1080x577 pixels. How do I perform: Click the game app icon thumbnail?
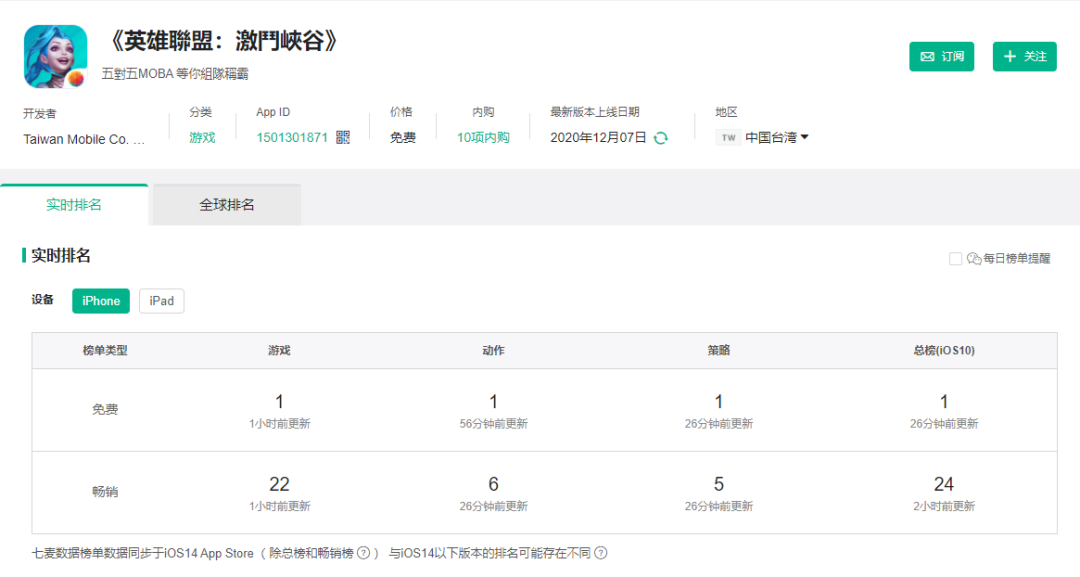click(55, 56)
